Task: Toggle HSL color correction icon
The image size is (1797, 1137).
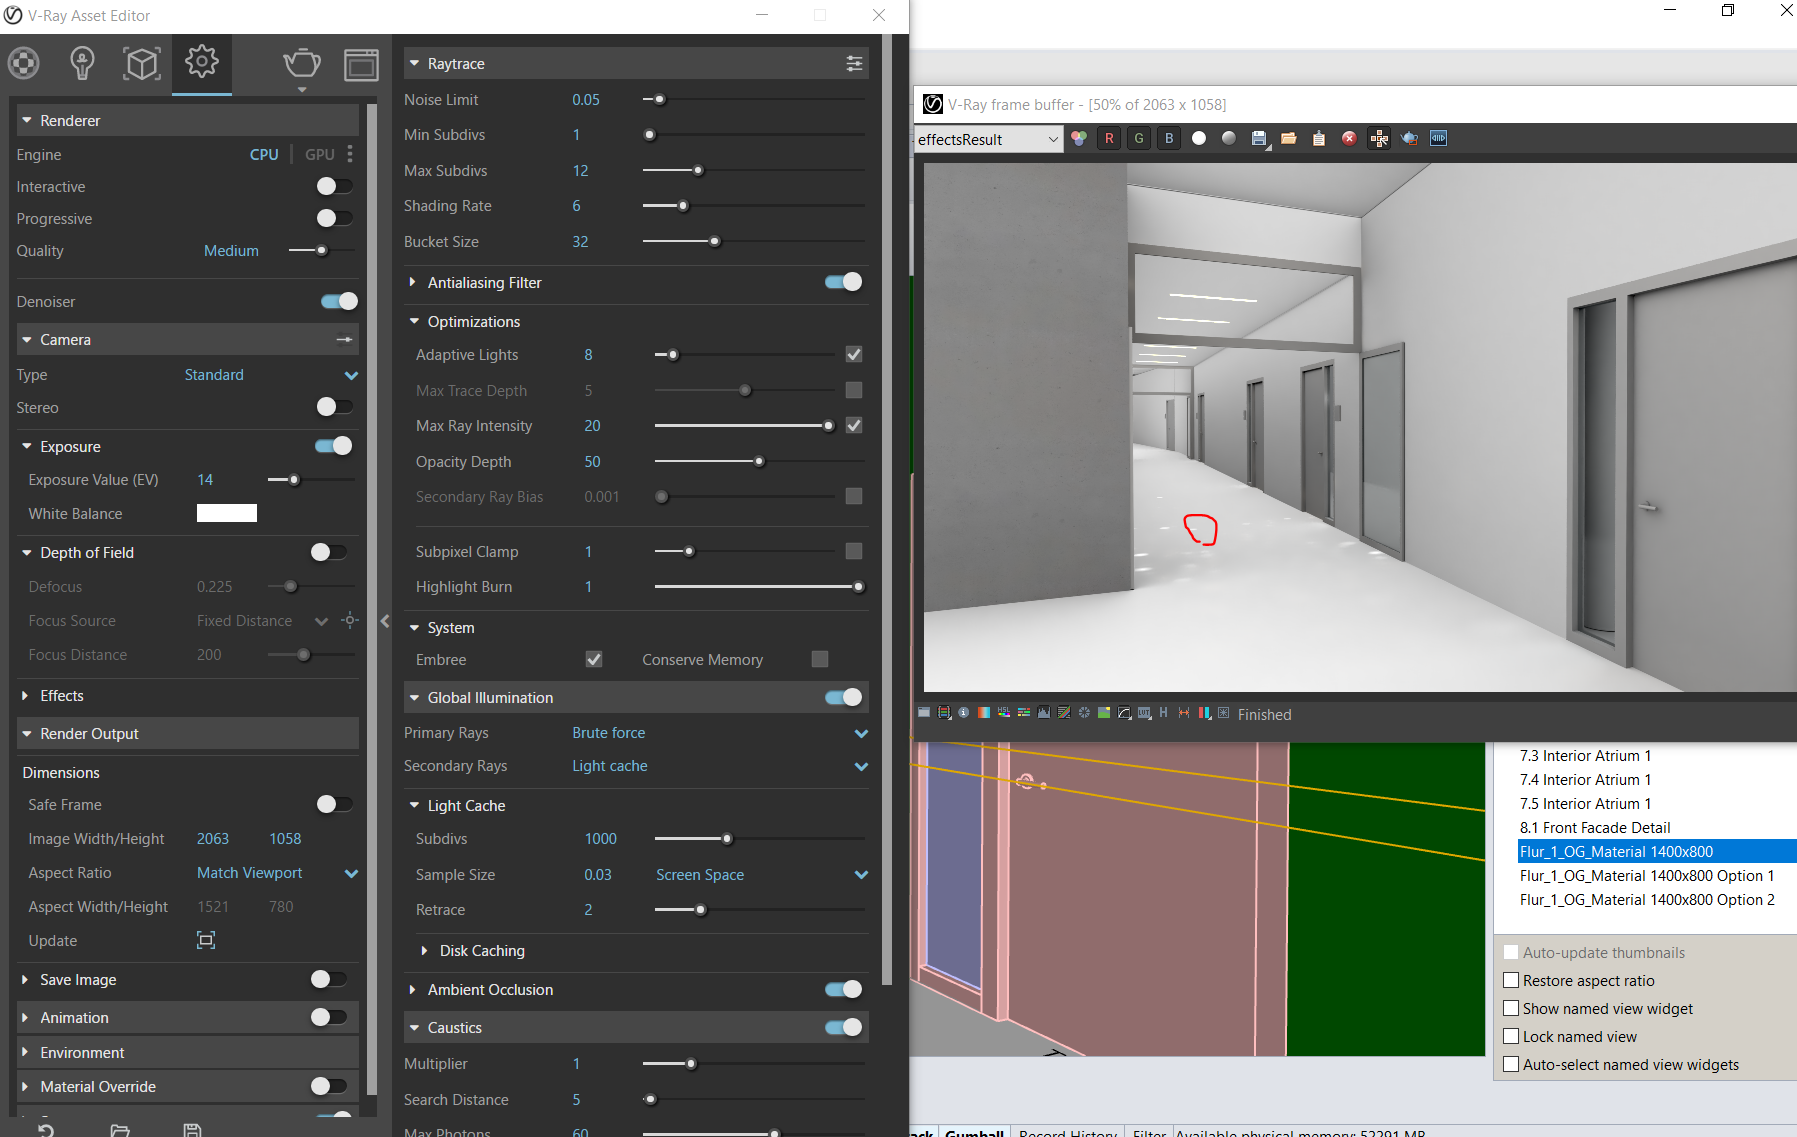Action: click(x=1003, y=713)
